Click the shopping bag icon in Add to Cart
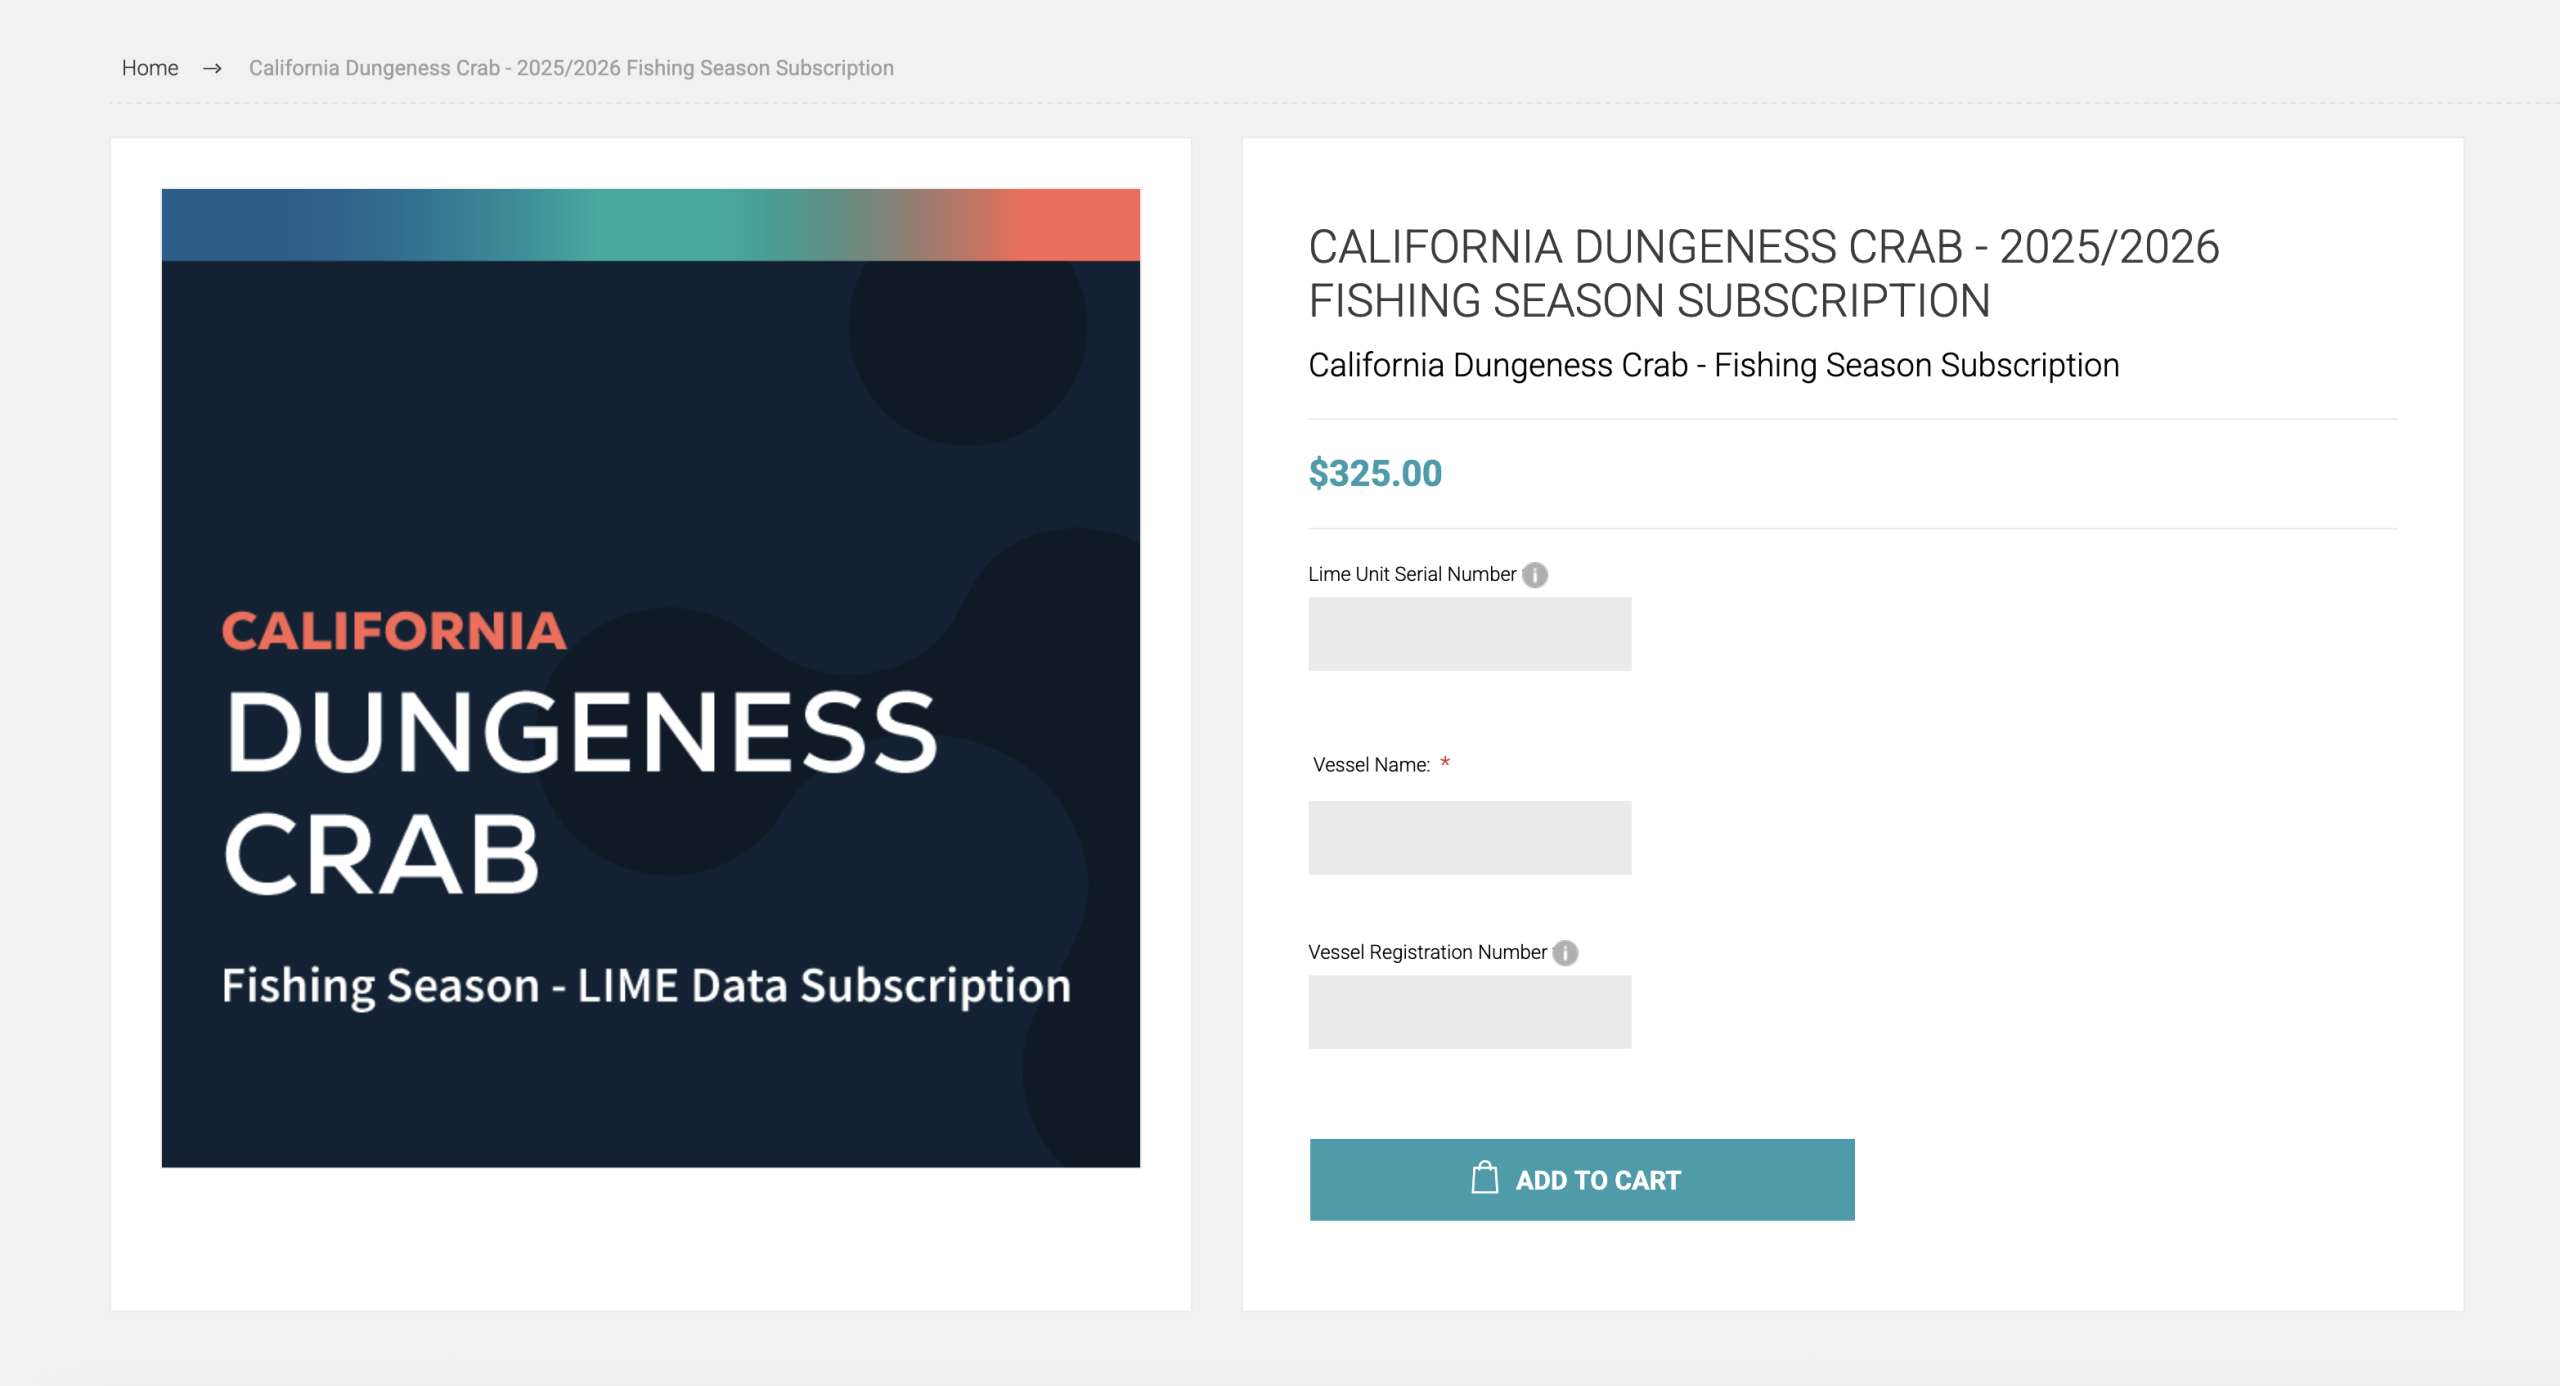Viewport: 2560px width, 1386px height. pyautogui.click(x=1485, y=1178)
